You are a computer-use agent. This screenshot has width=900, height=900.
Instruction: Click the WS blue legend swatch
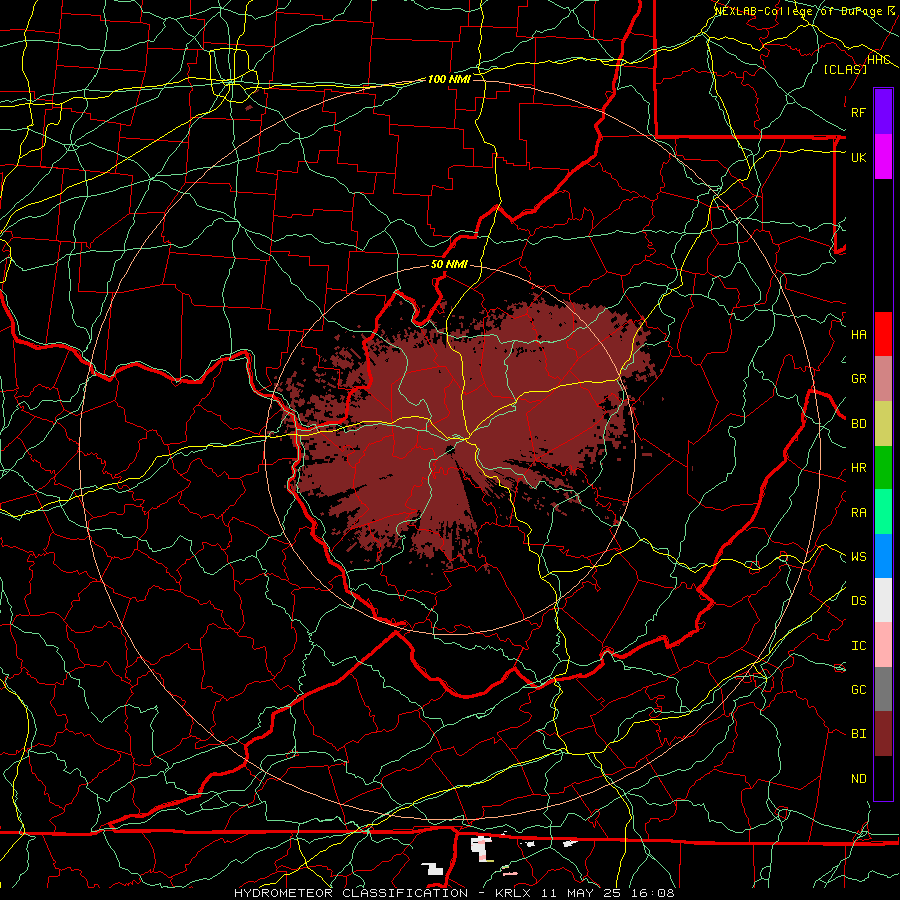click(883, 556)
